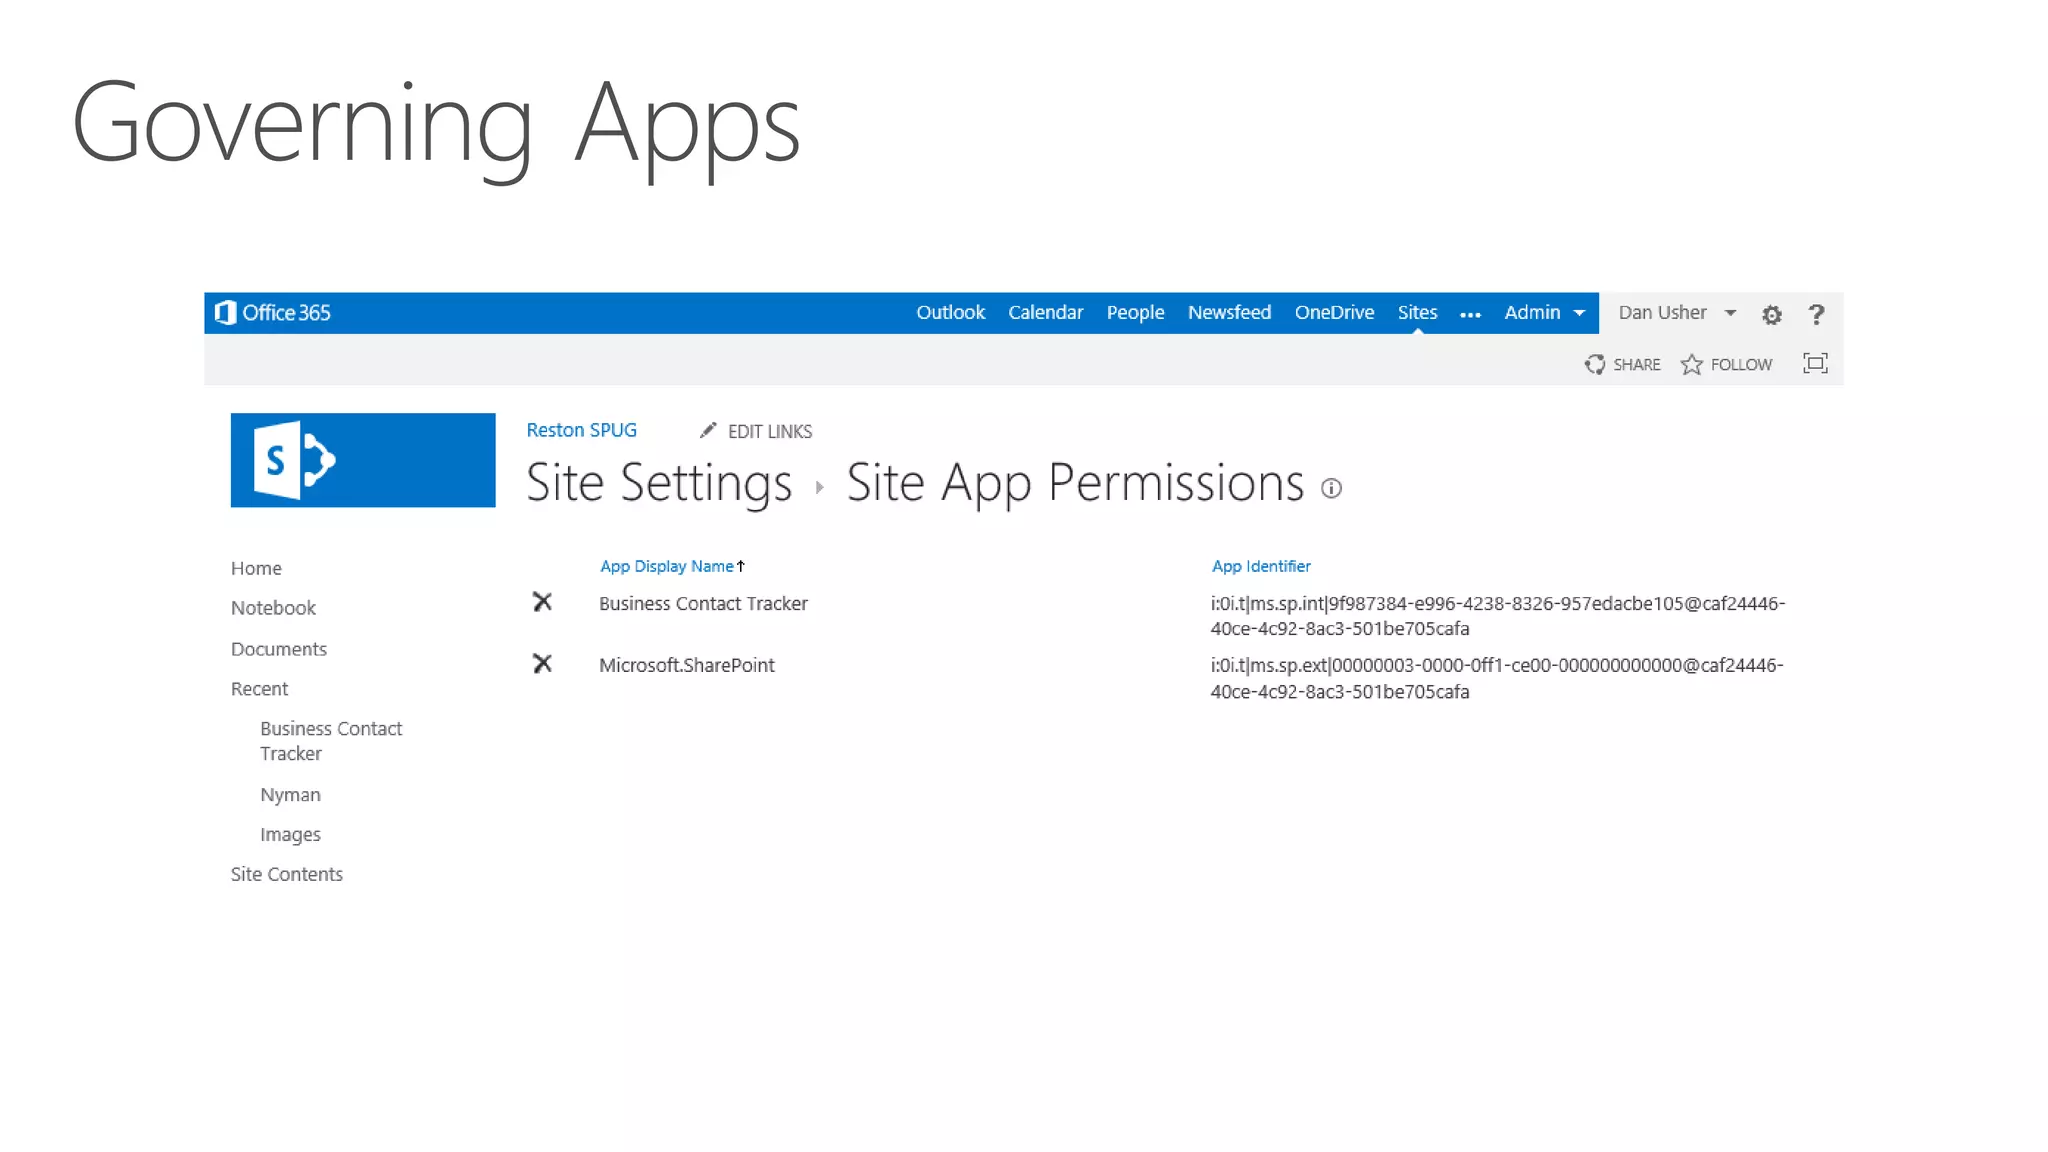Open Outlook from the top navigation
This screenshot has width=2048, height=1152.
pyautogui.click(x=950, y=313)
